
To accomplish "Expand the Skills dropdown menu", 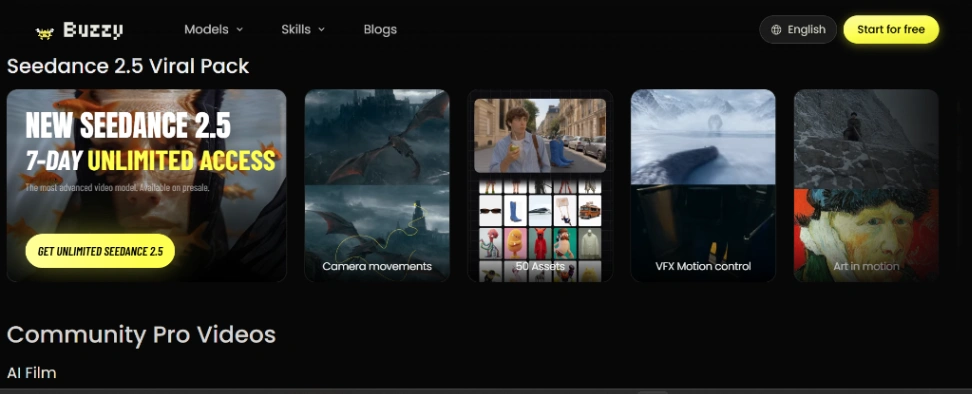I will point(303,29).
